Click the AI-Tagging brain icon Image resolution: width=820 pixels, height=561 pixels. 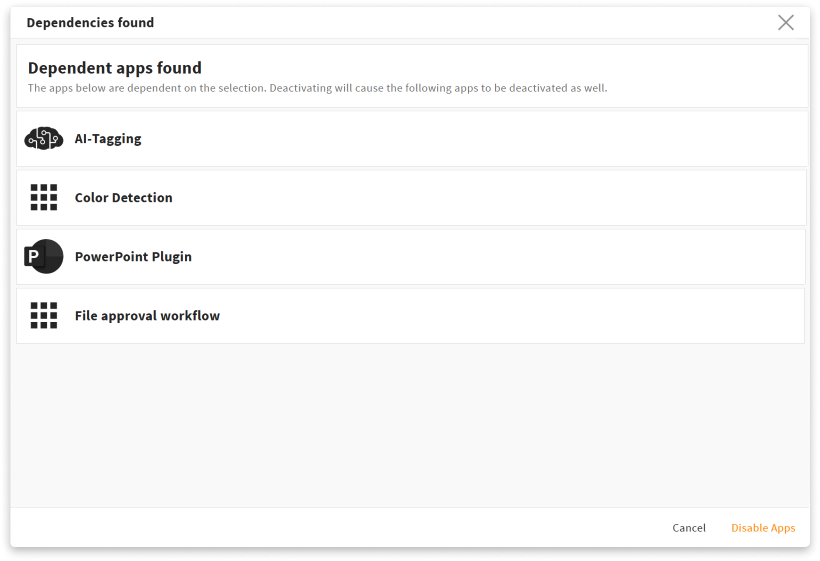[44, 139]
